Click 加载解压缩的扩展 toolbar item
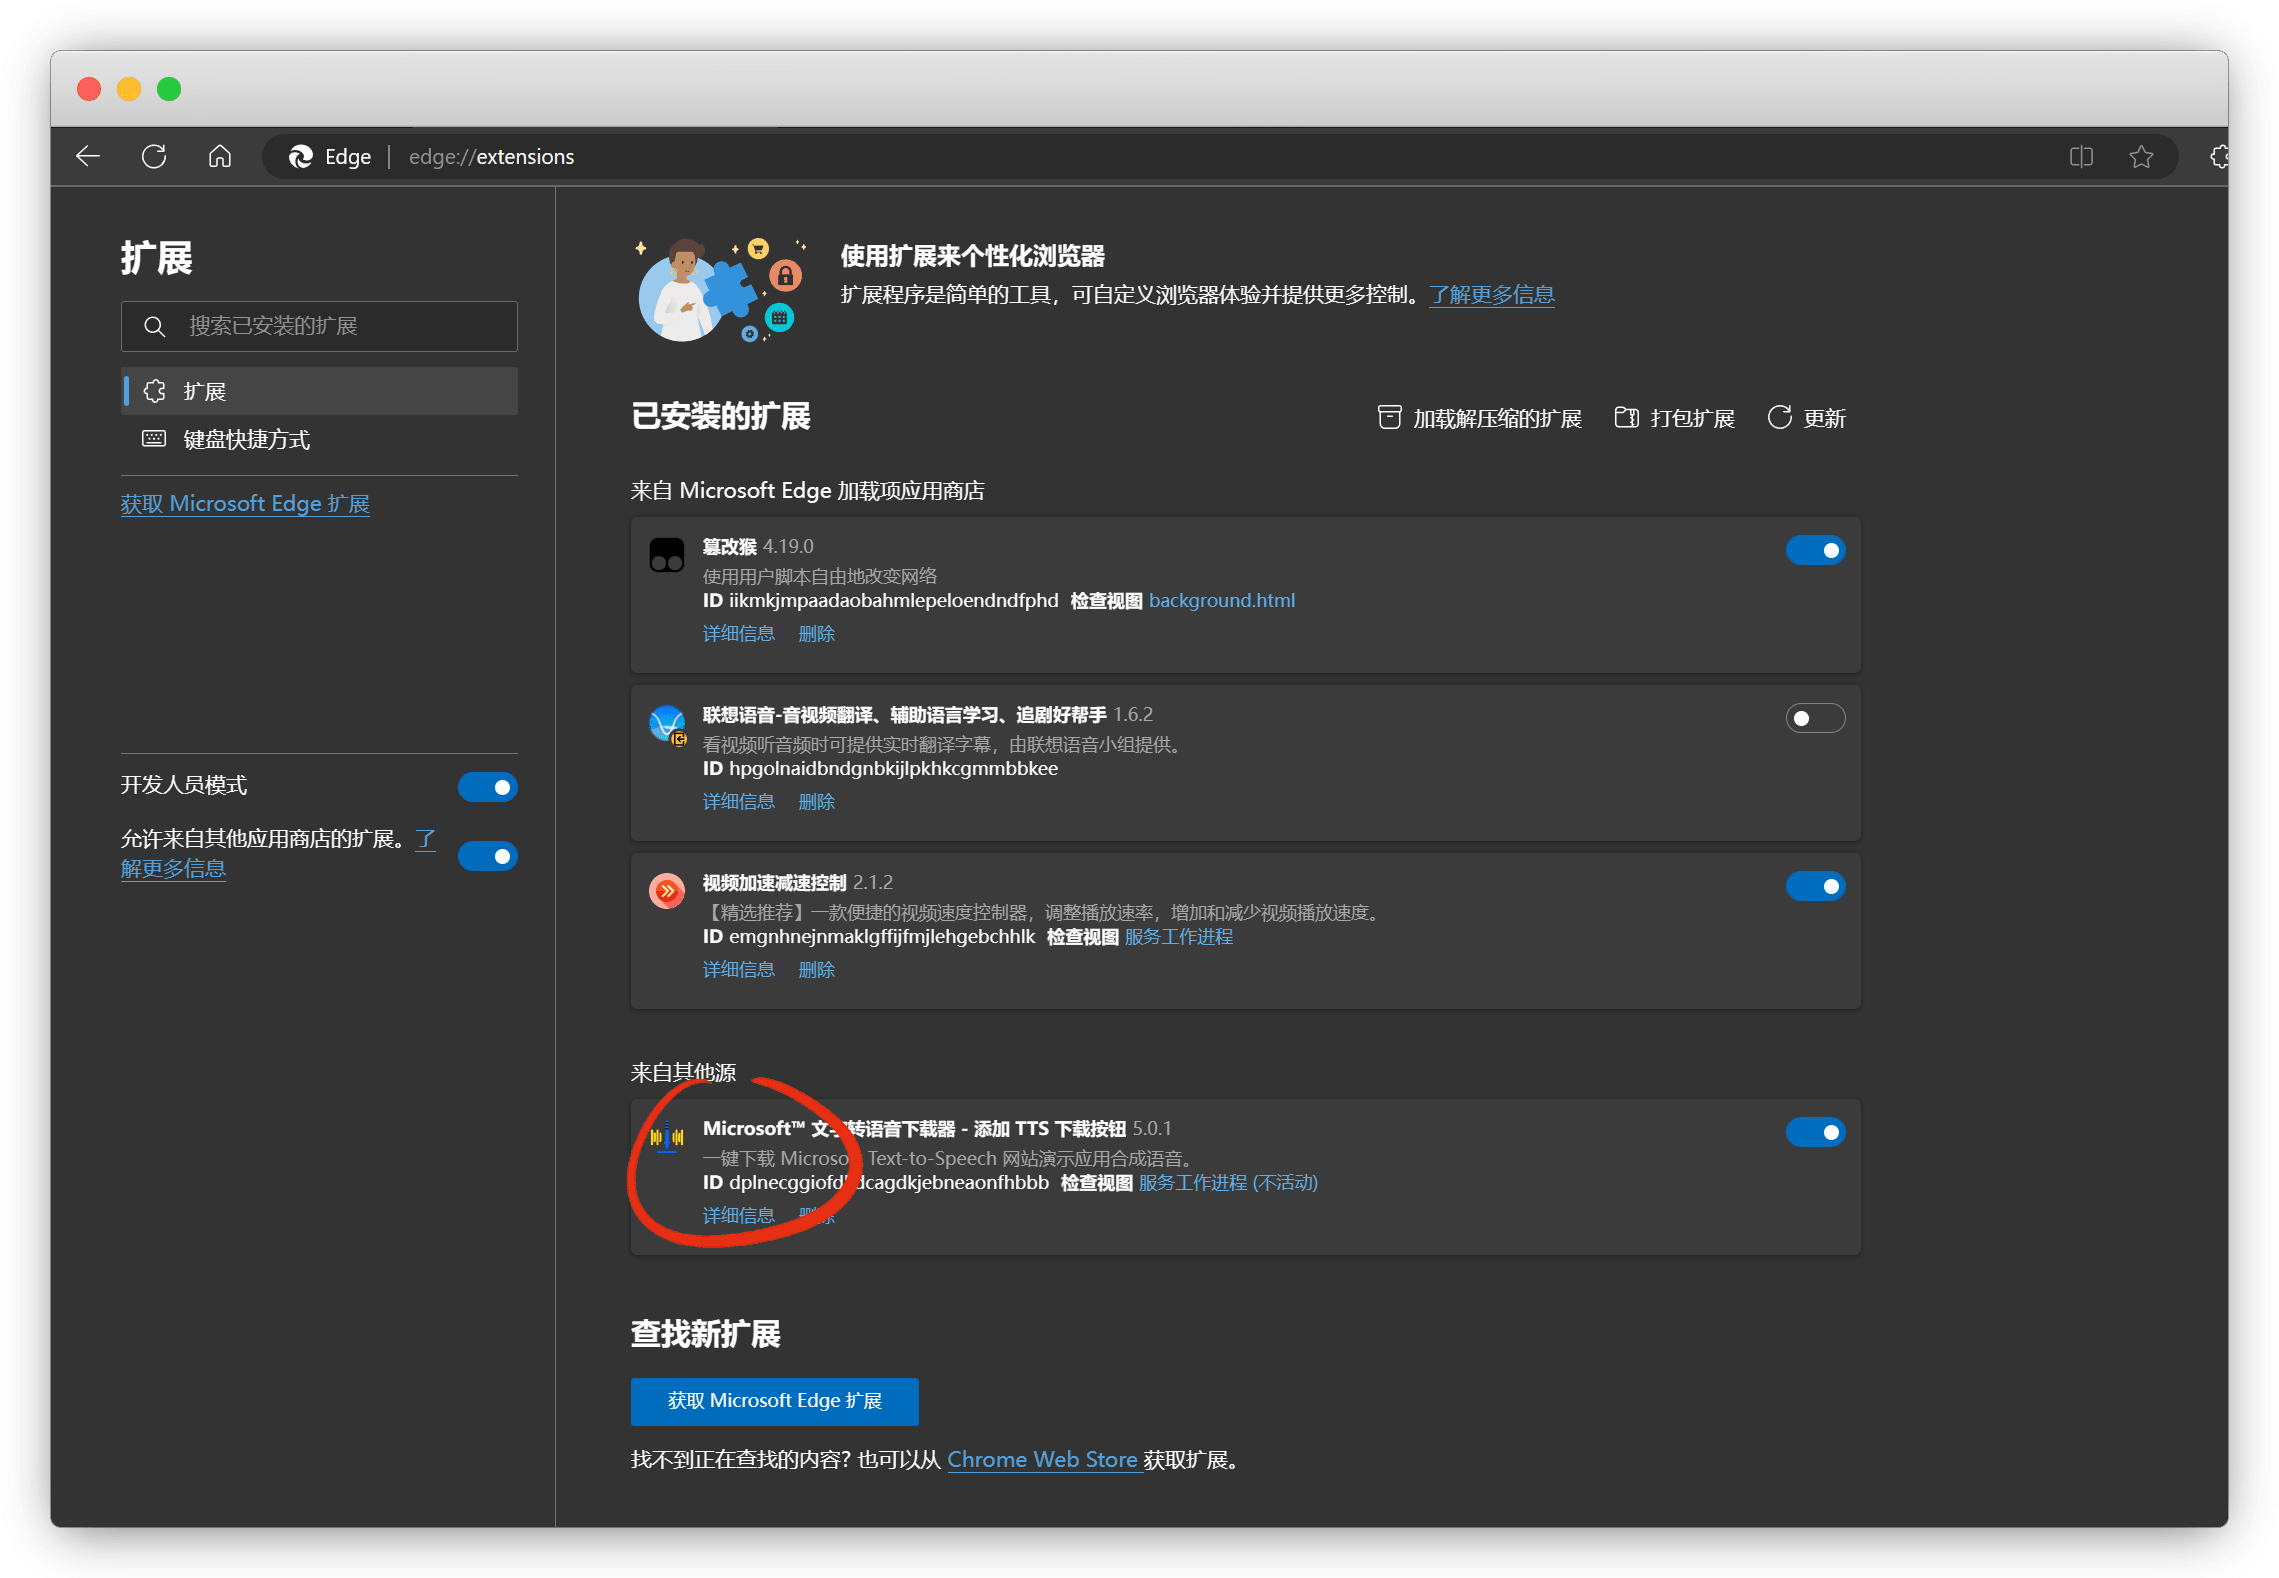2279x1578 pixels. tap(1480, 418)
